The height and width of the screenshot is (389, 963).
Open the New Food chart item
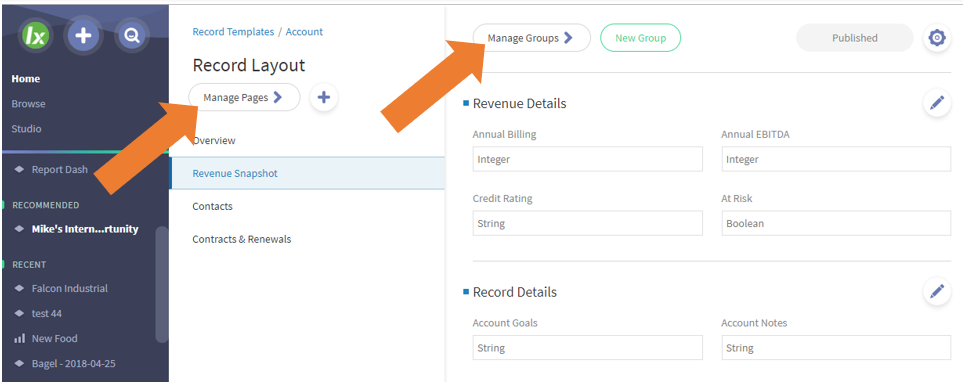[45, 338]
